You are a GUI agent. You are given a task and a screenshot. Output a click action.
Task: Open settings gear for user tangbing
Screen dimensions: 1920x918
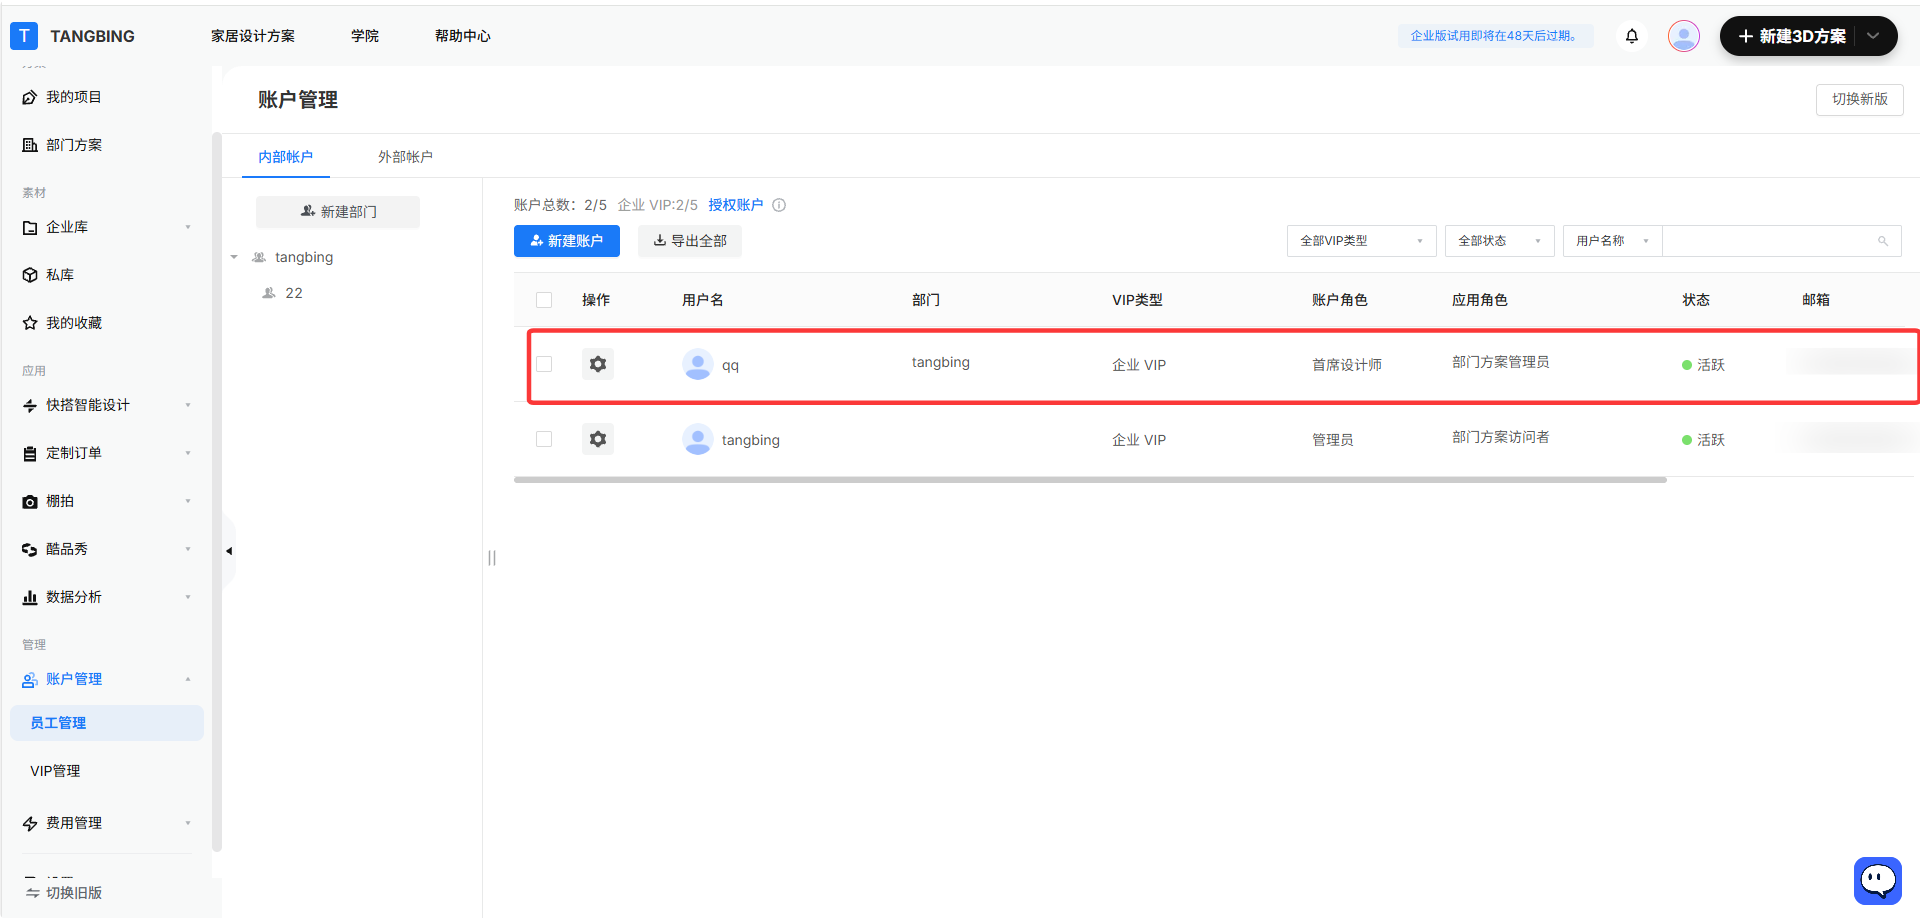point(598,439)
